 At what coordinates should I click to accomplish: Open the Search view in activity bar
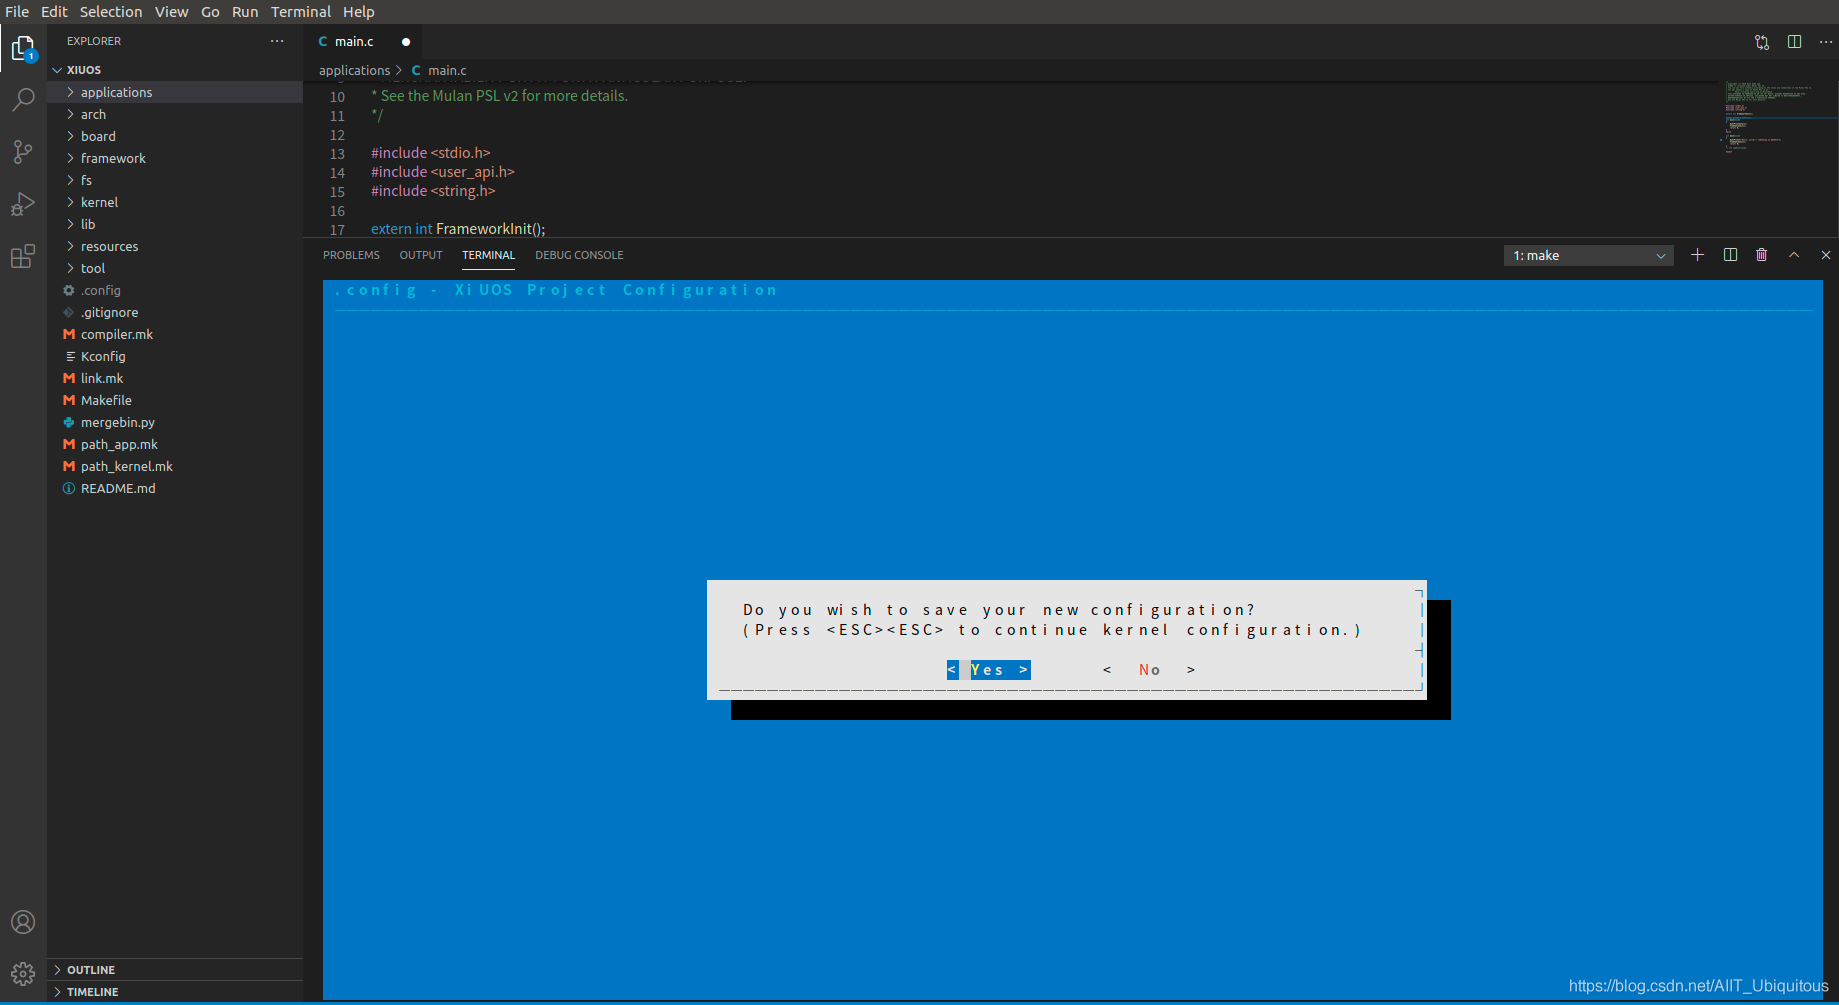(23, 99)
